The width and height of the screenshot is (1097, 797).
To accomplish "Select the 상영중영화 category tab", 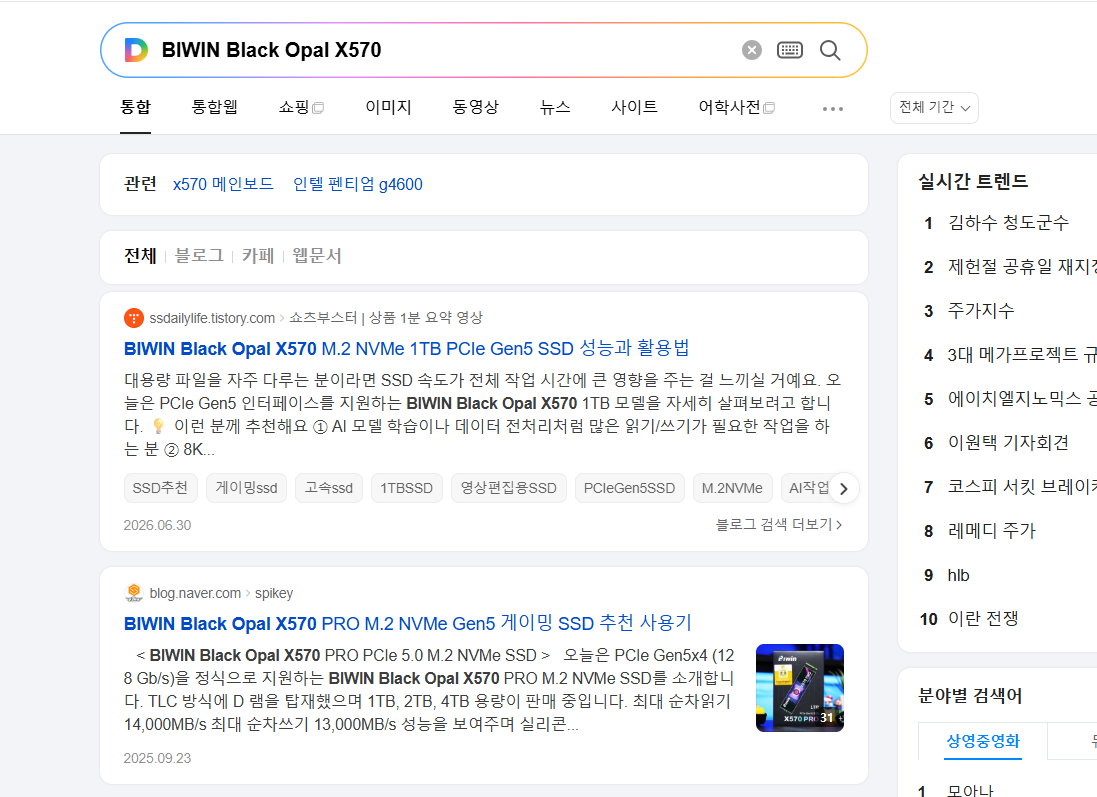I will click(983, 741).
